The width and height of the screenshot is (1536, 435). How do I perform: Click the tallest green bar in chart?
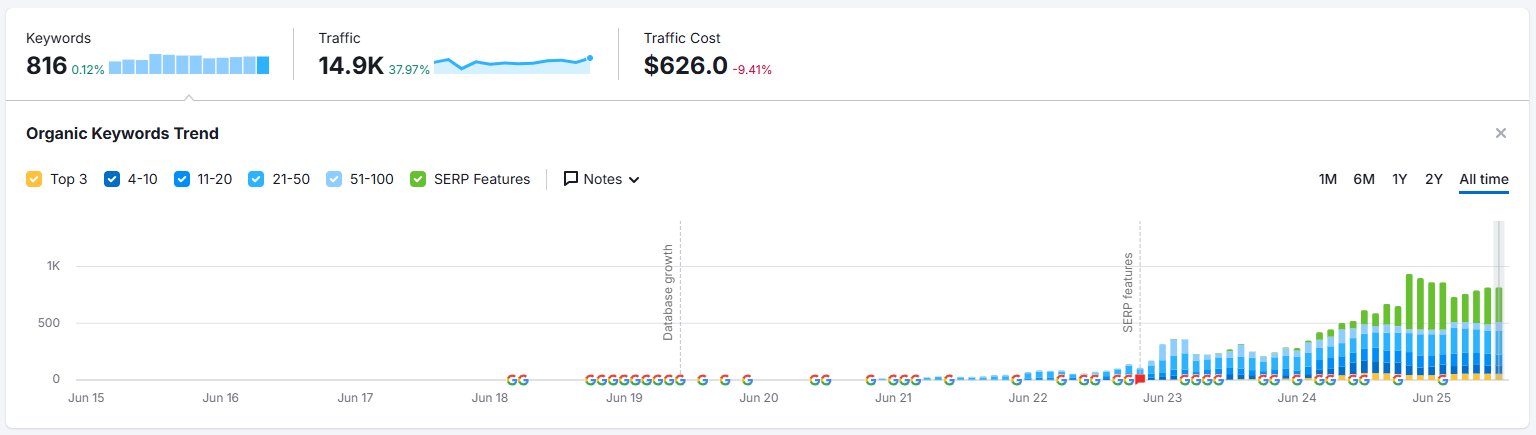pos(1408,300)
